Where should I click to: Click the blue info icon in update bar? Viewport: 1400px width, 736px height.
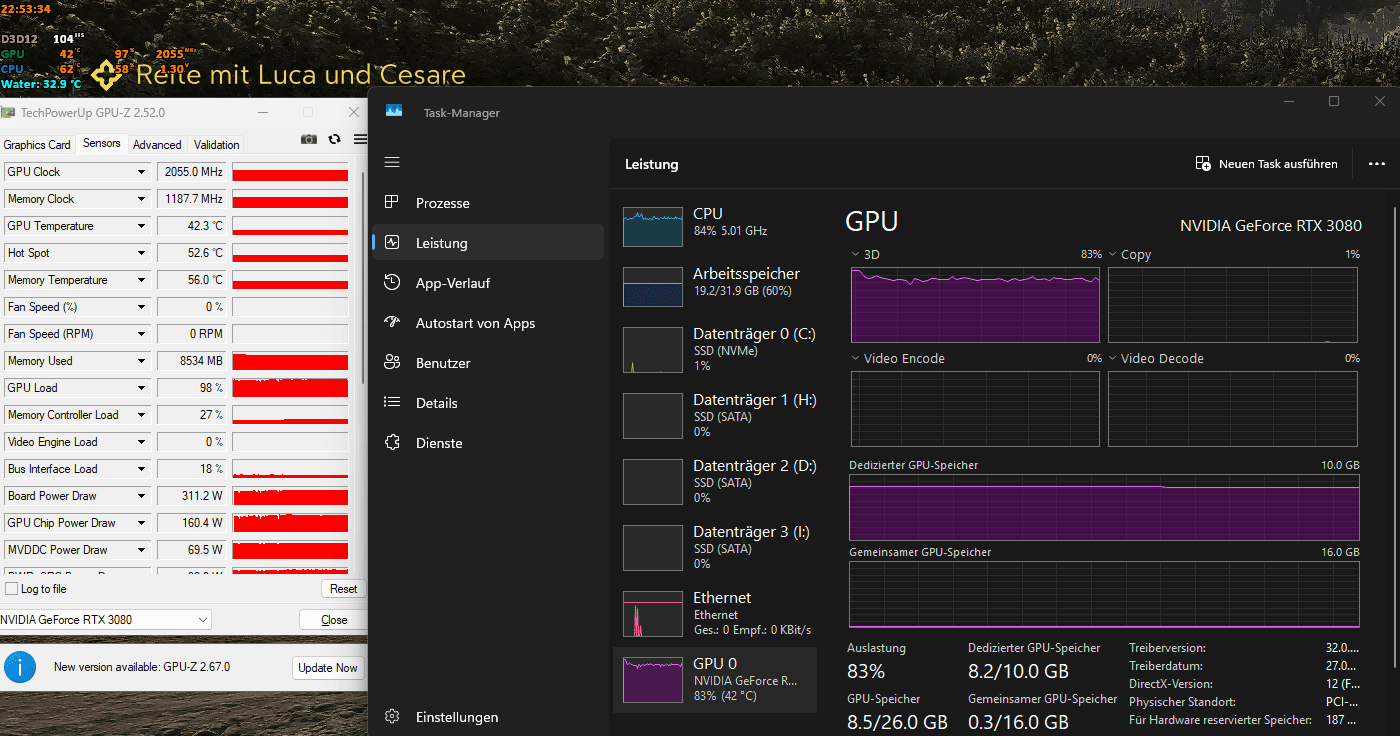tap(20, 667)
